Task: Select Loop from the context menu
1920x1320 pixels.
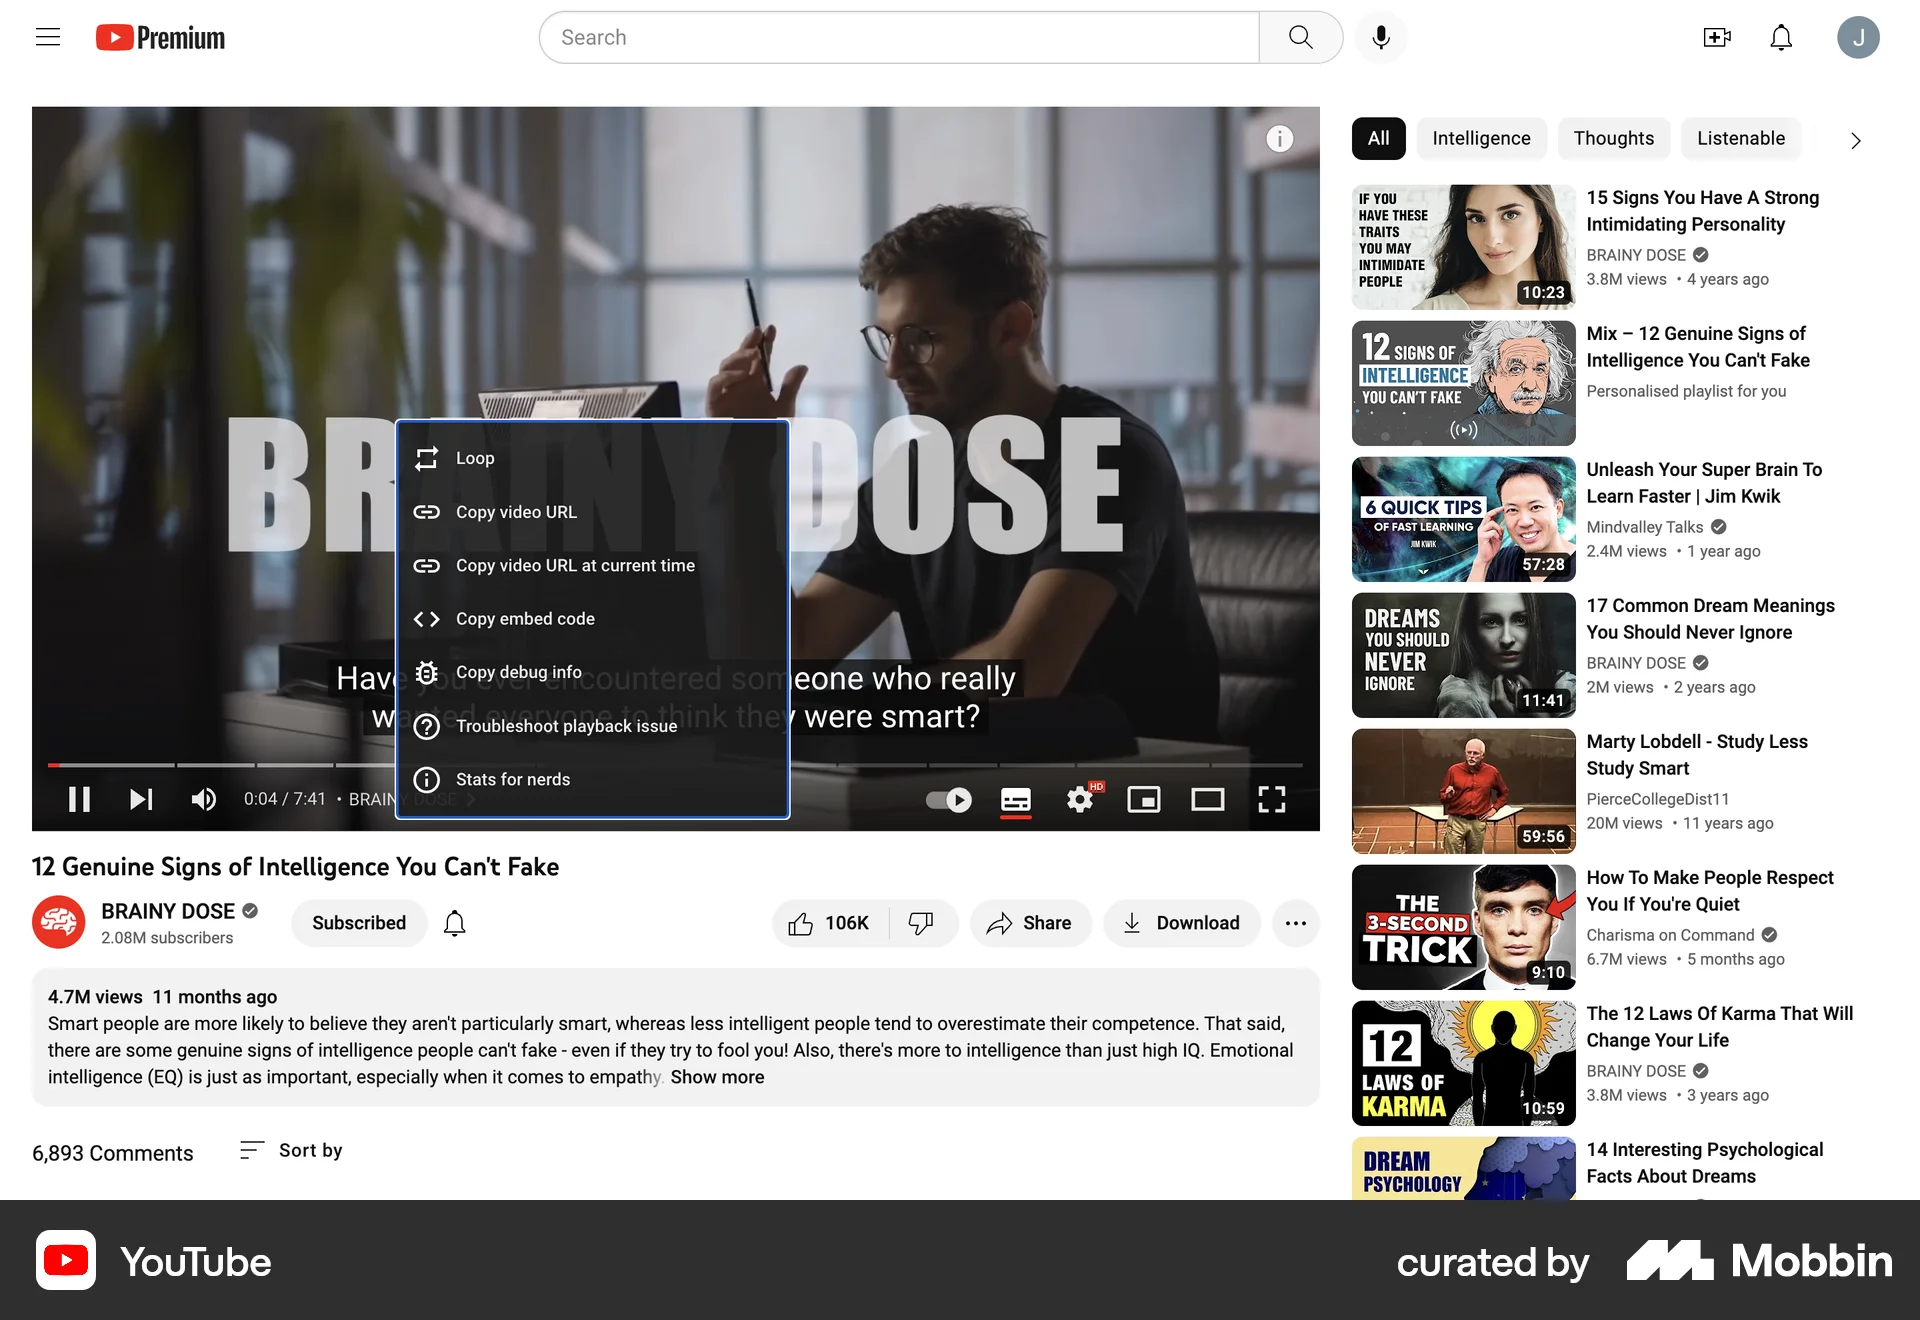Action: pos(475,458)
